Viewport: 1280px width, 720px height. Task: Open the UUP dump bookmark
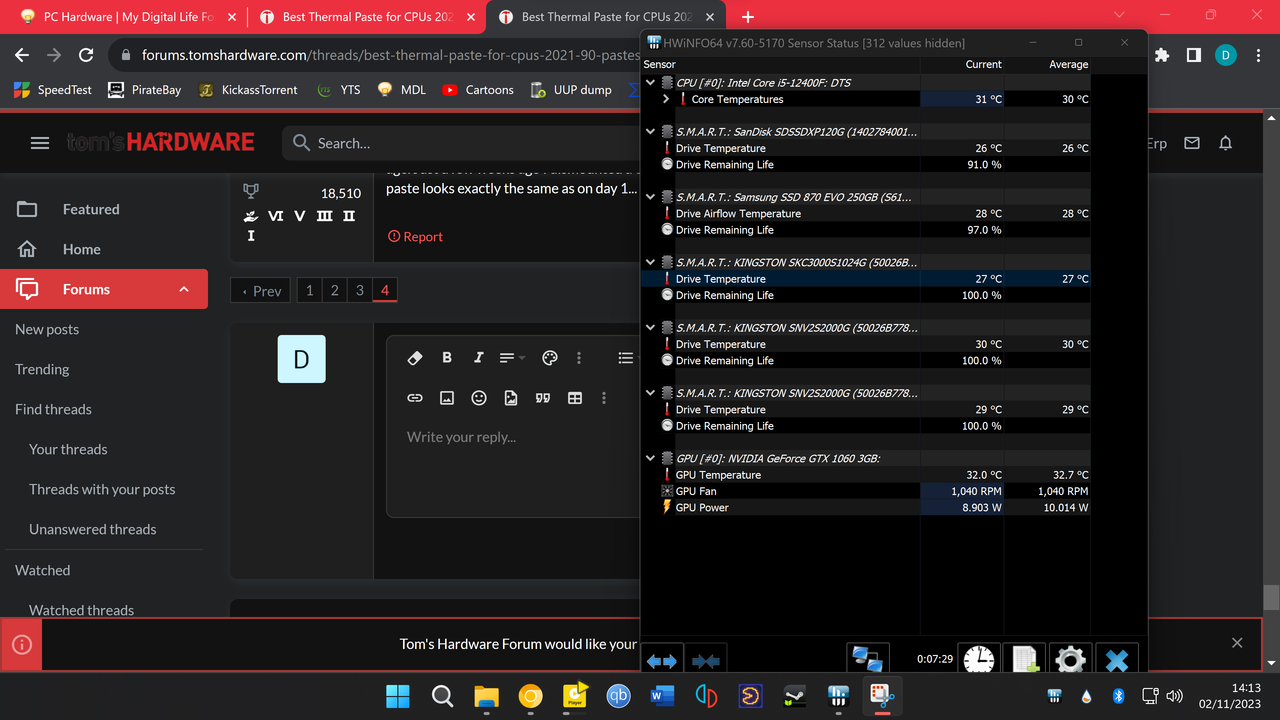(570, 89)
